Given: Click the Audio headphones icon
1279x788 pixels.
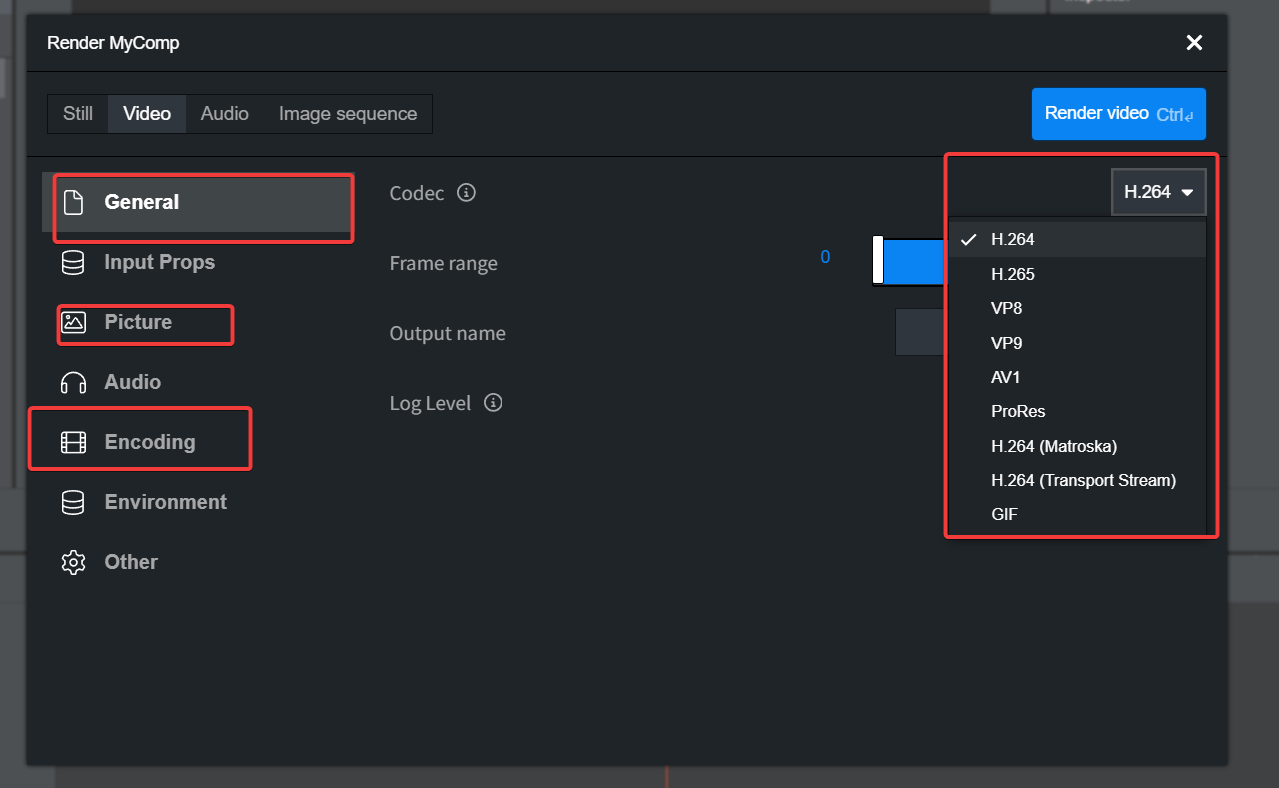Looking at the screenshot, I should pyautogui.click(x=73, y=382).
